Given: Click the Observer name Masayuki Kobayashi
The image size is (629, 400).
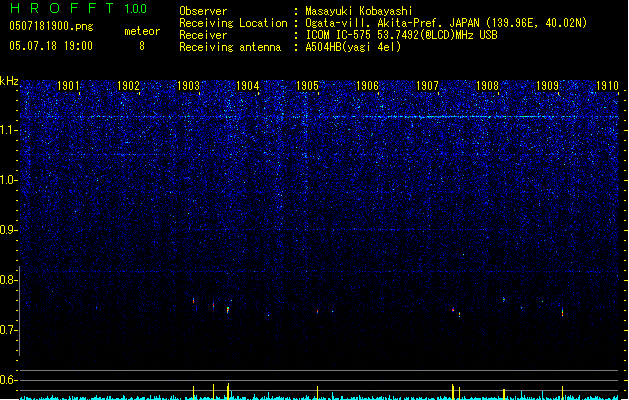Looking at the screenshot, I should coord(359,11).
